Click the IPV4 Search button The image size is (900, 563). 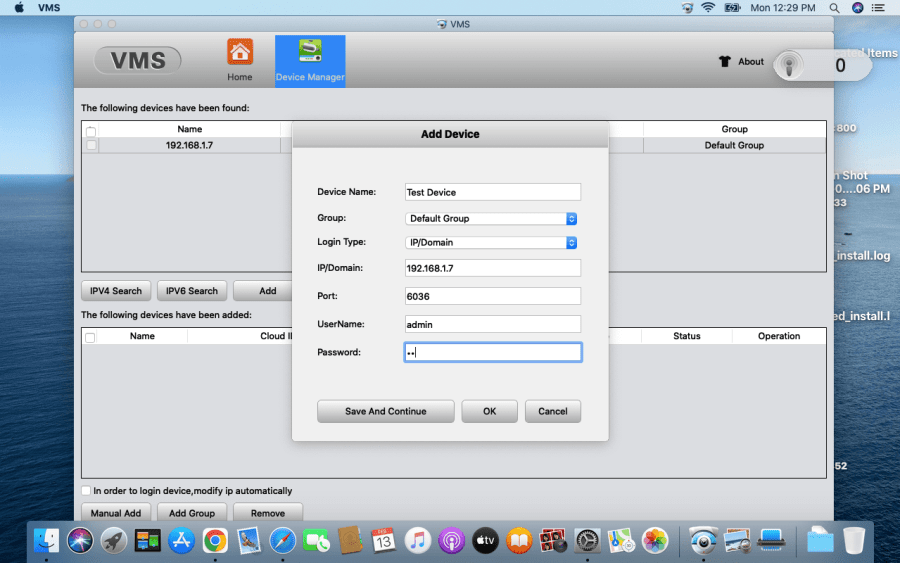pos(116,291)
